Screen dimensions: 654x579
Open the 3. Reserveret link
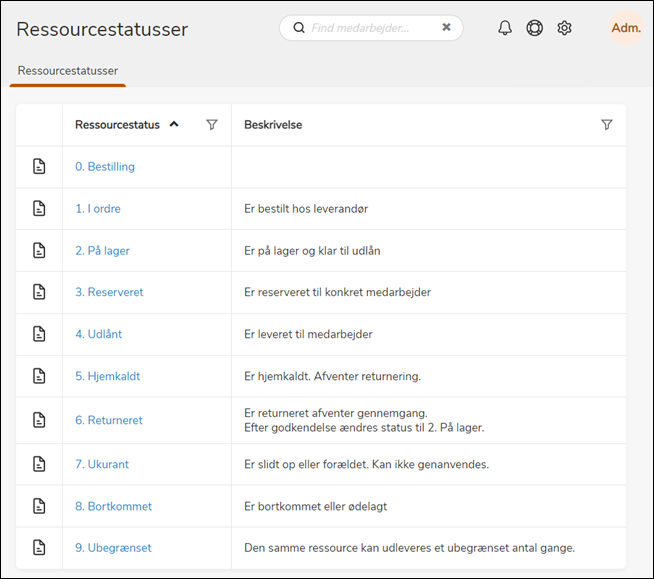[109, 292]
